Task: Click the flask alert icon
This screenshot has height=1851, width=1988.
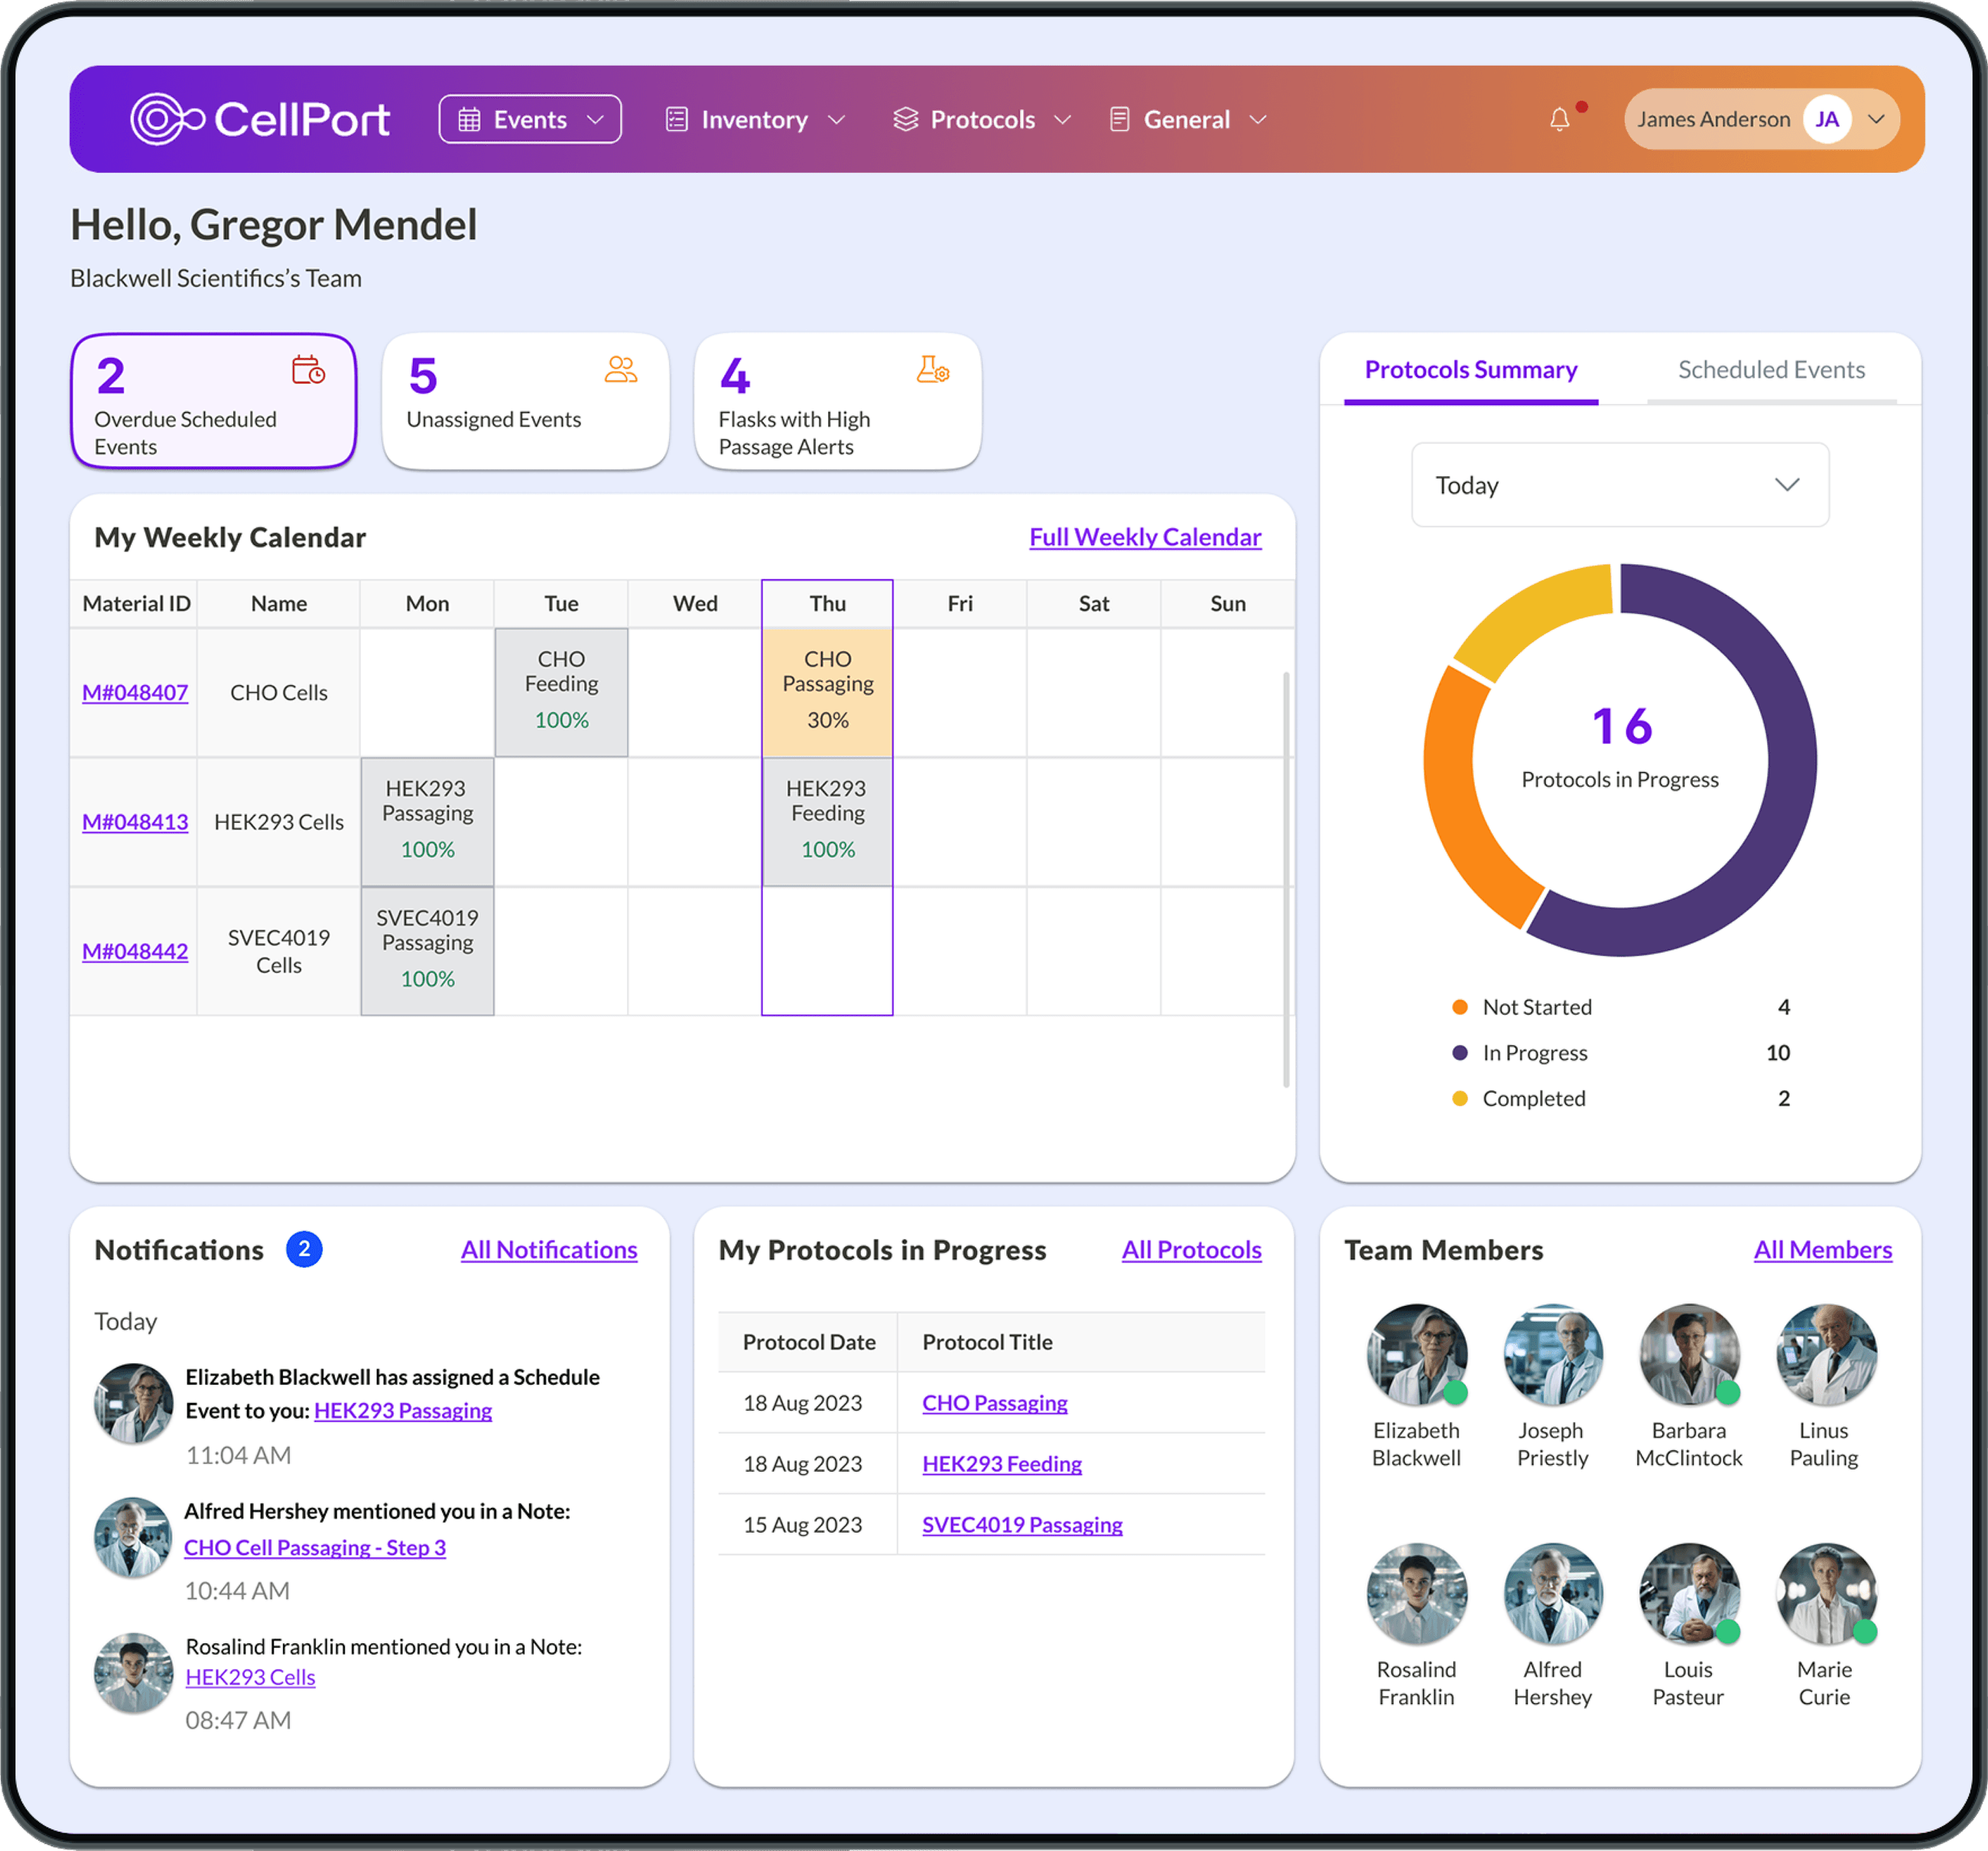Action: 932,370
